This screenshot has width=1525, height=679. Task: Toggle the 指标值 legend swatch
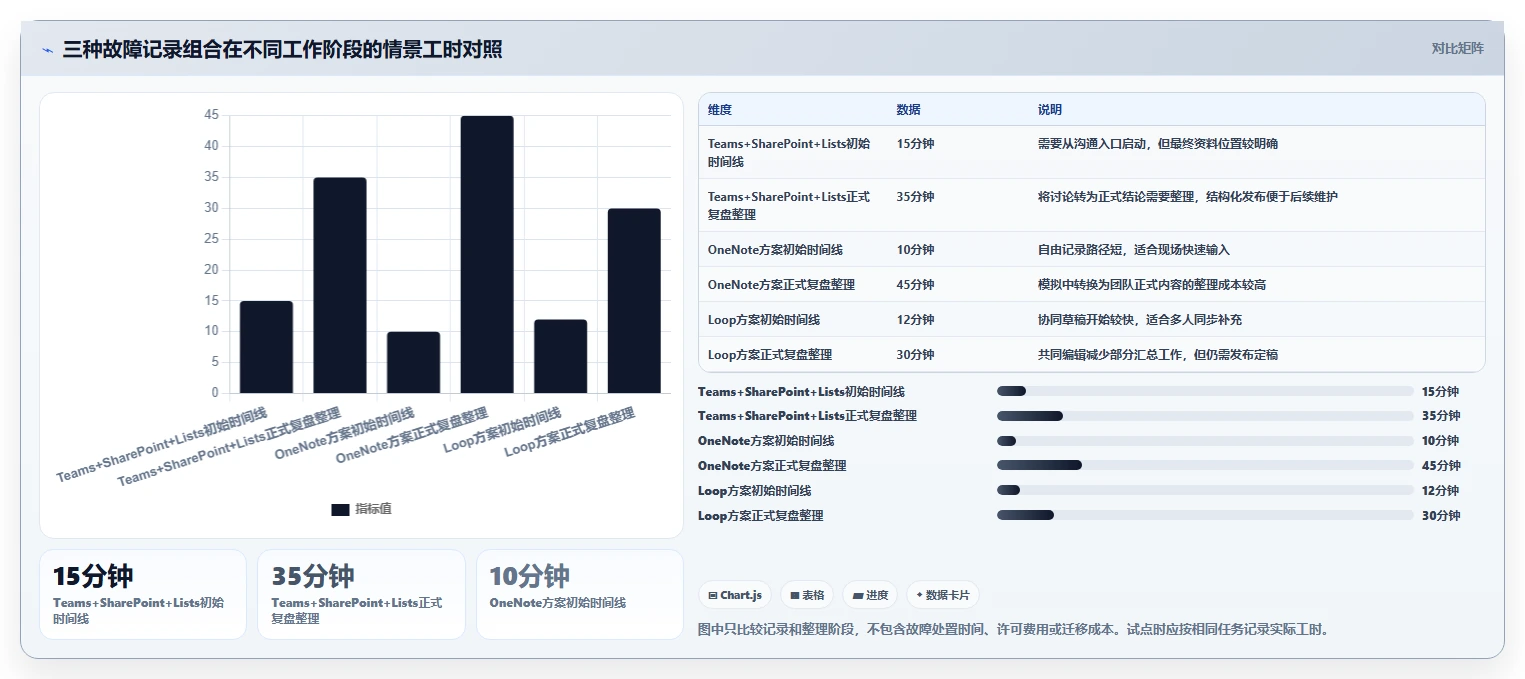point(340,509)
